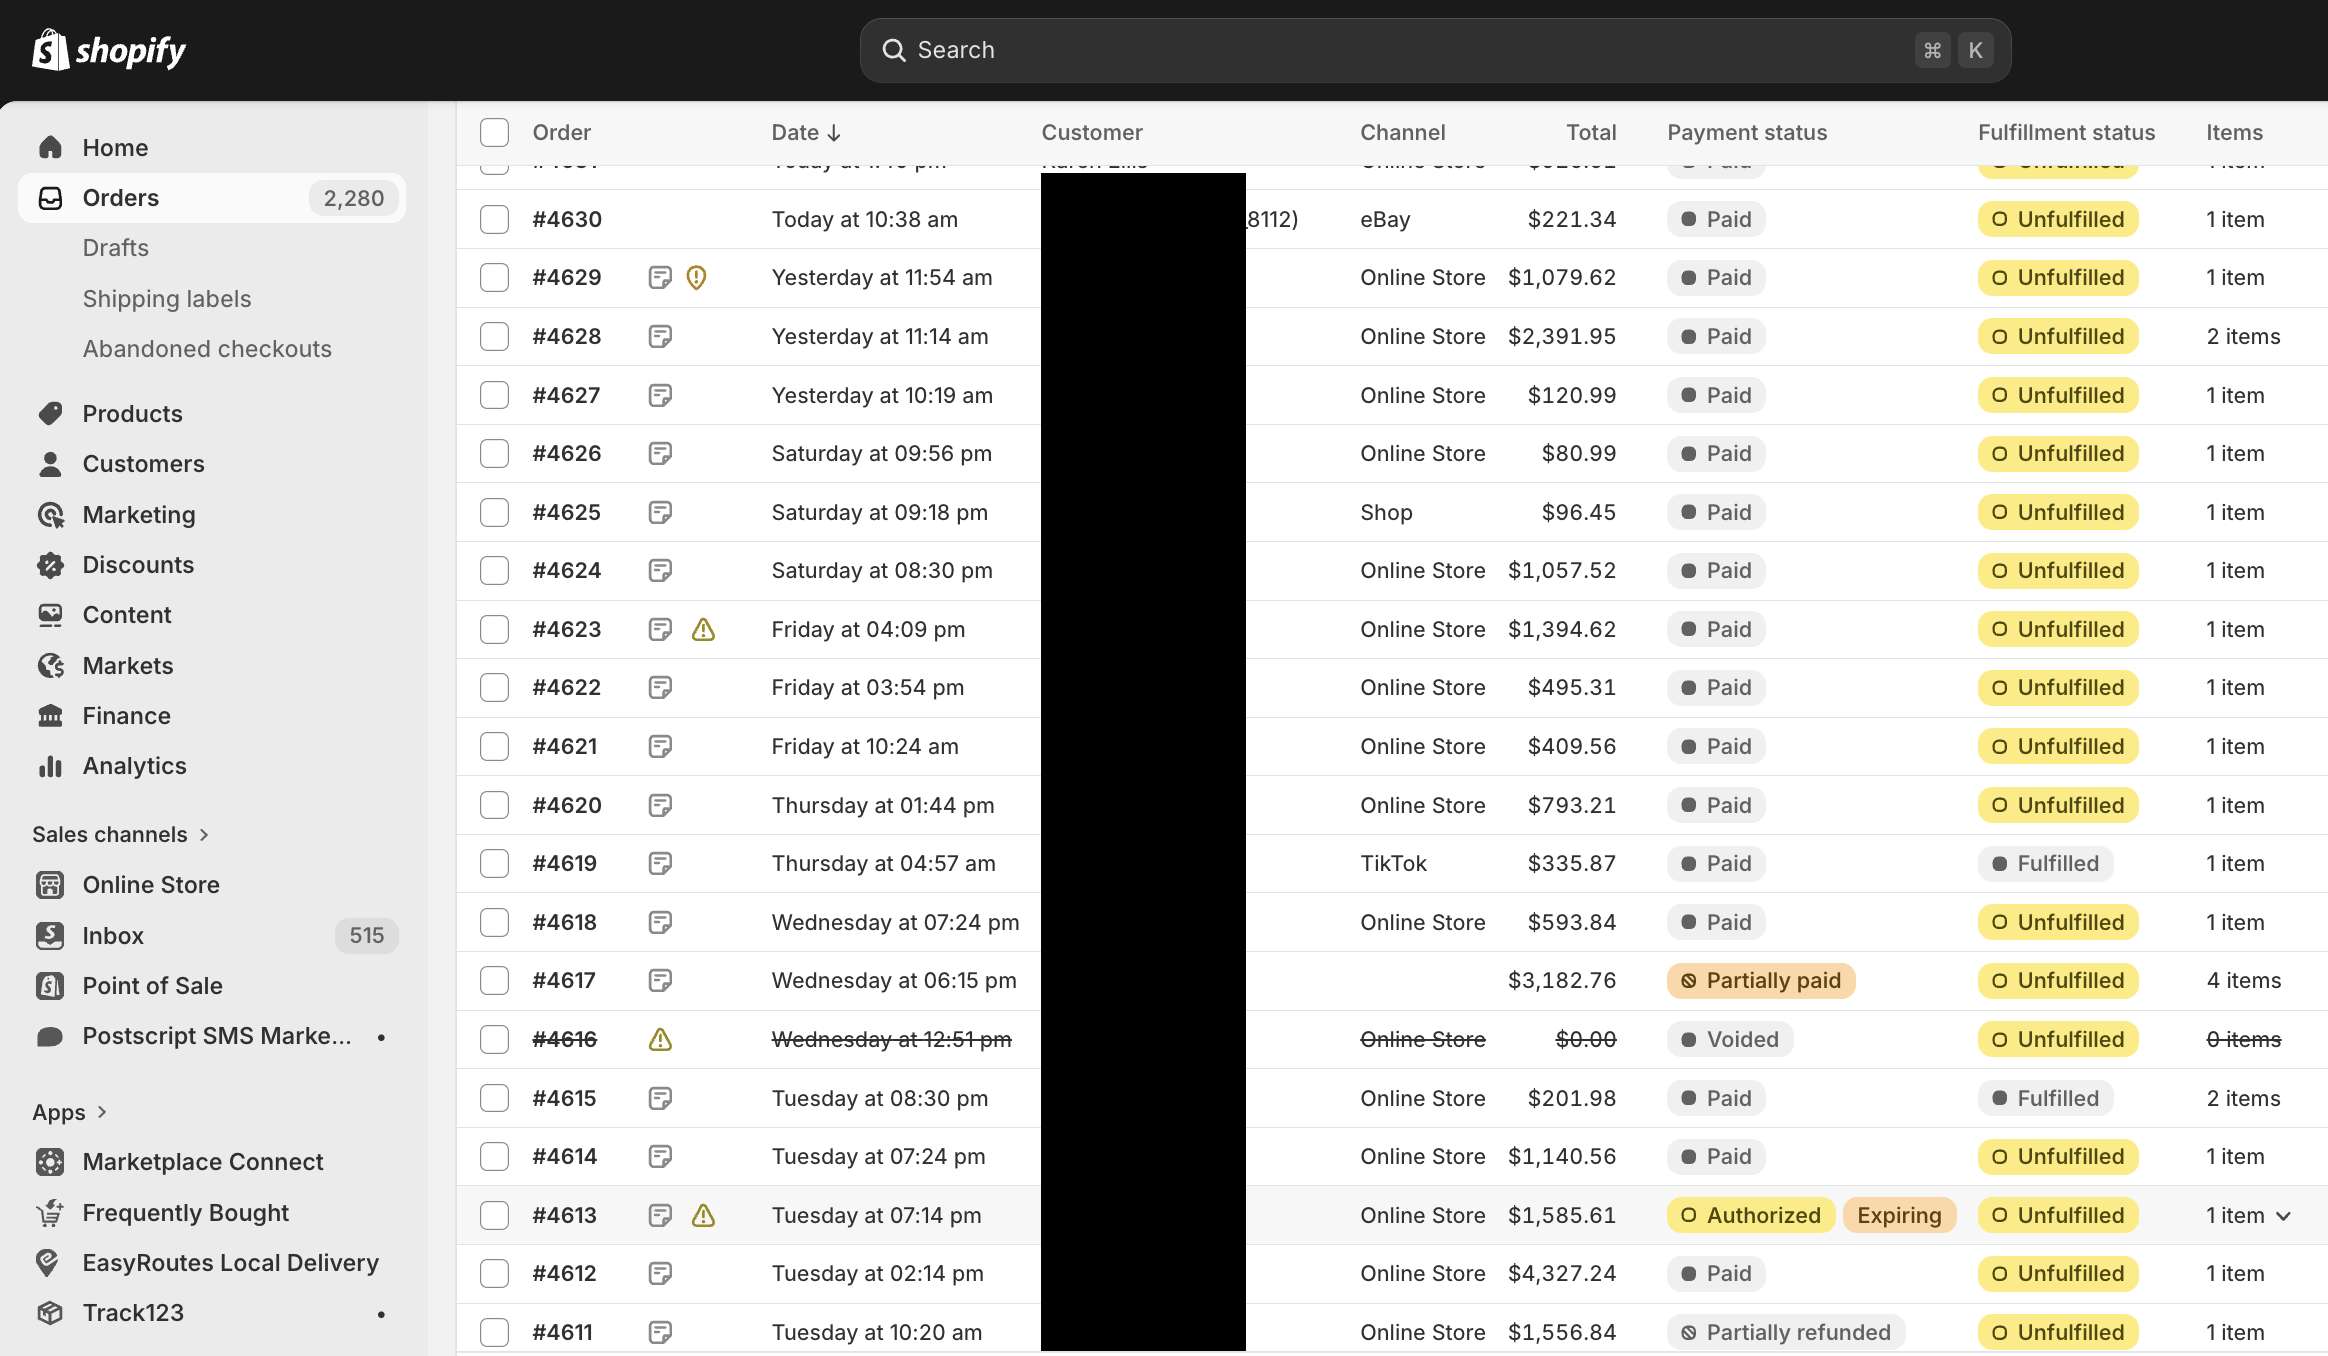
Task: Open the Inbox showing 515 messages
Action: click(112, 936)
